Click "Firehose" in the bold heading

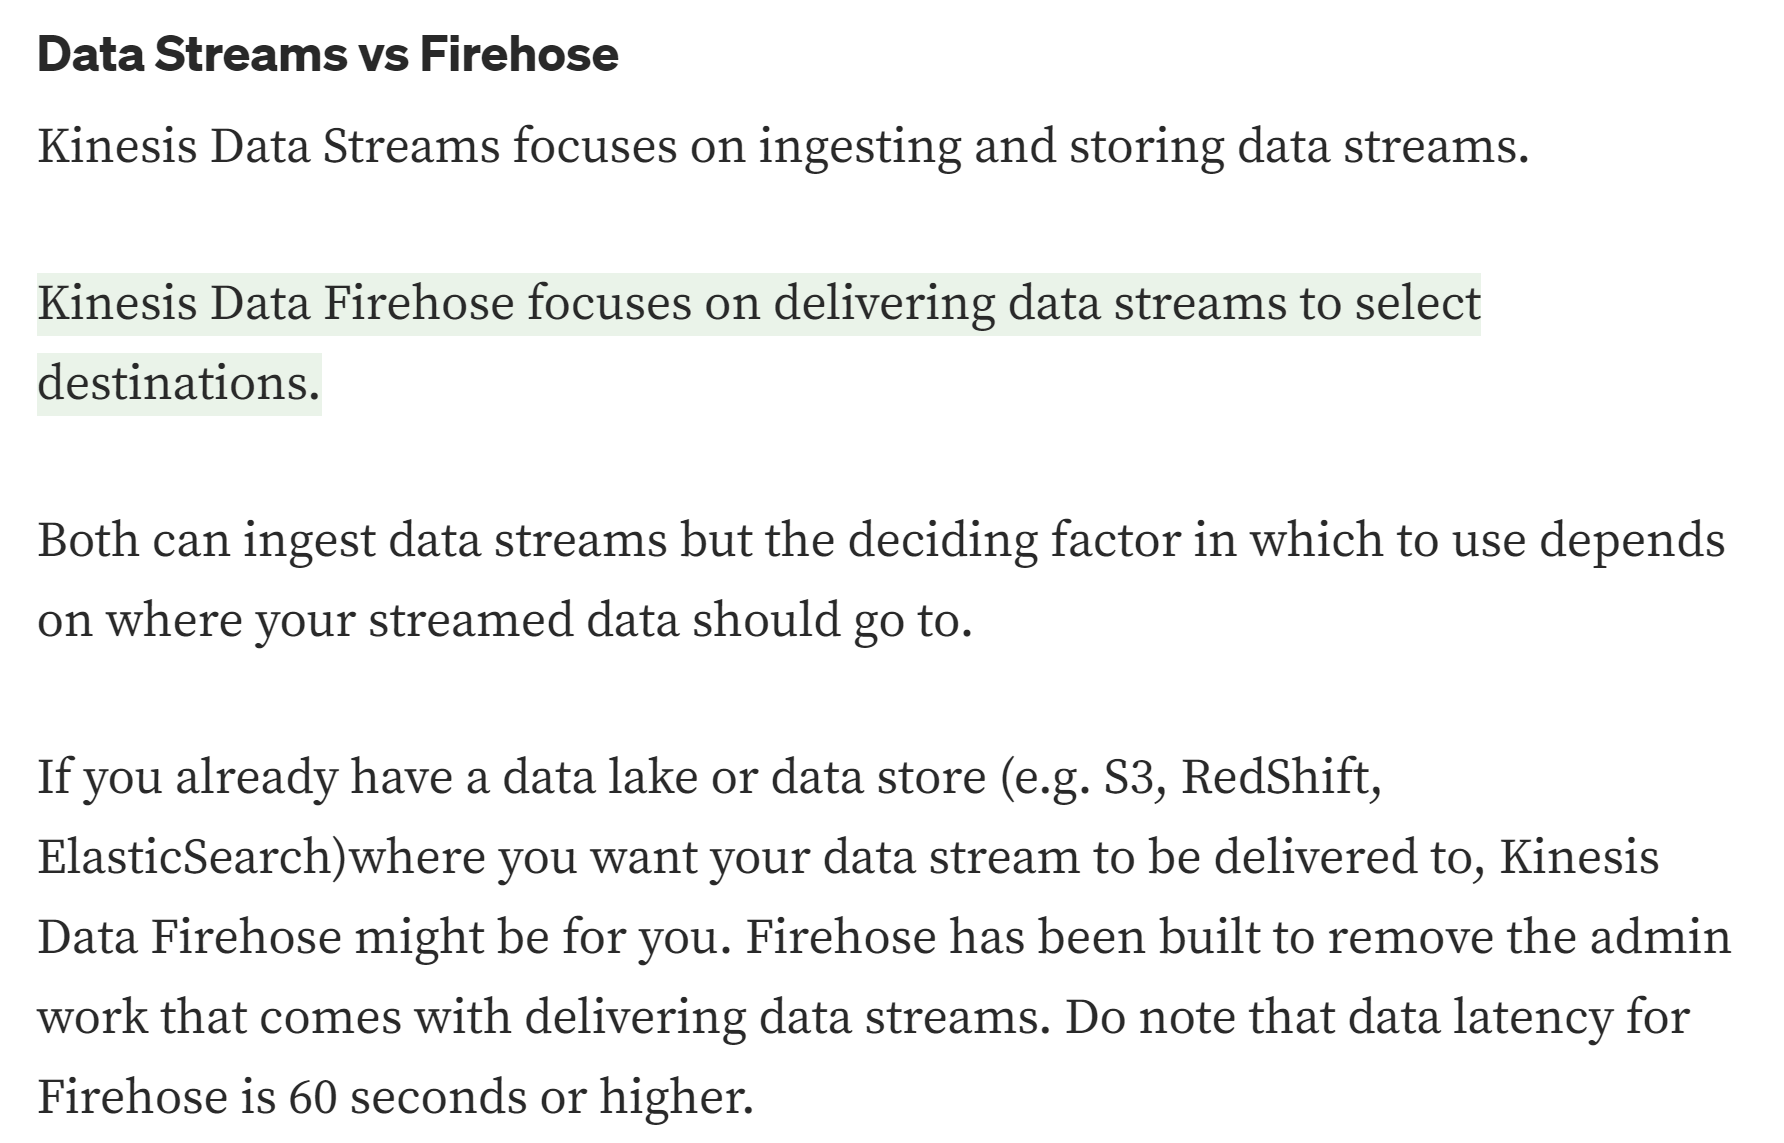pos(518,54)
